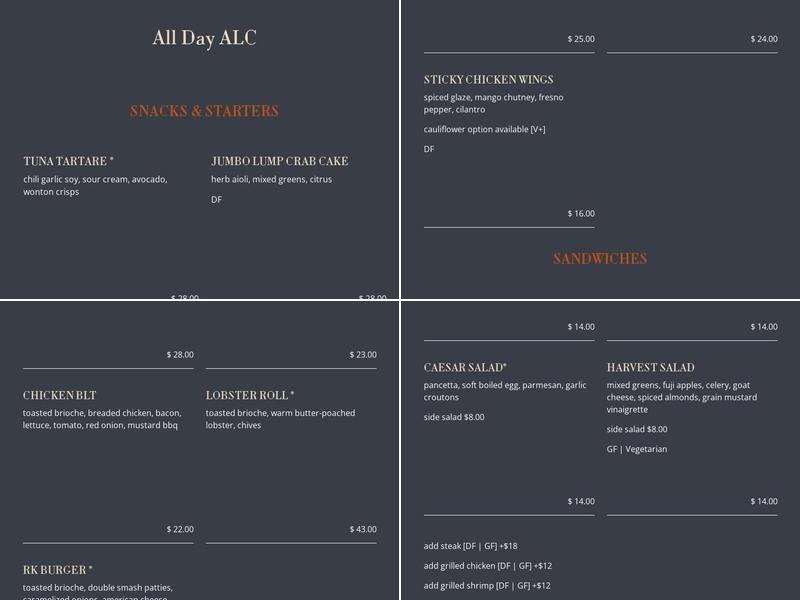Select the add steak +$18 option
800x600 pixels.
click(470, 546)
